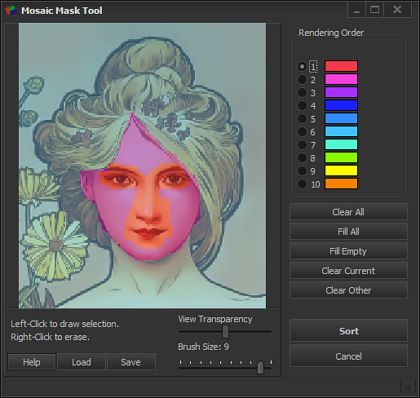Select rendering order radio button 3
The image size is (420, 398).
click(x=302, y=92)
